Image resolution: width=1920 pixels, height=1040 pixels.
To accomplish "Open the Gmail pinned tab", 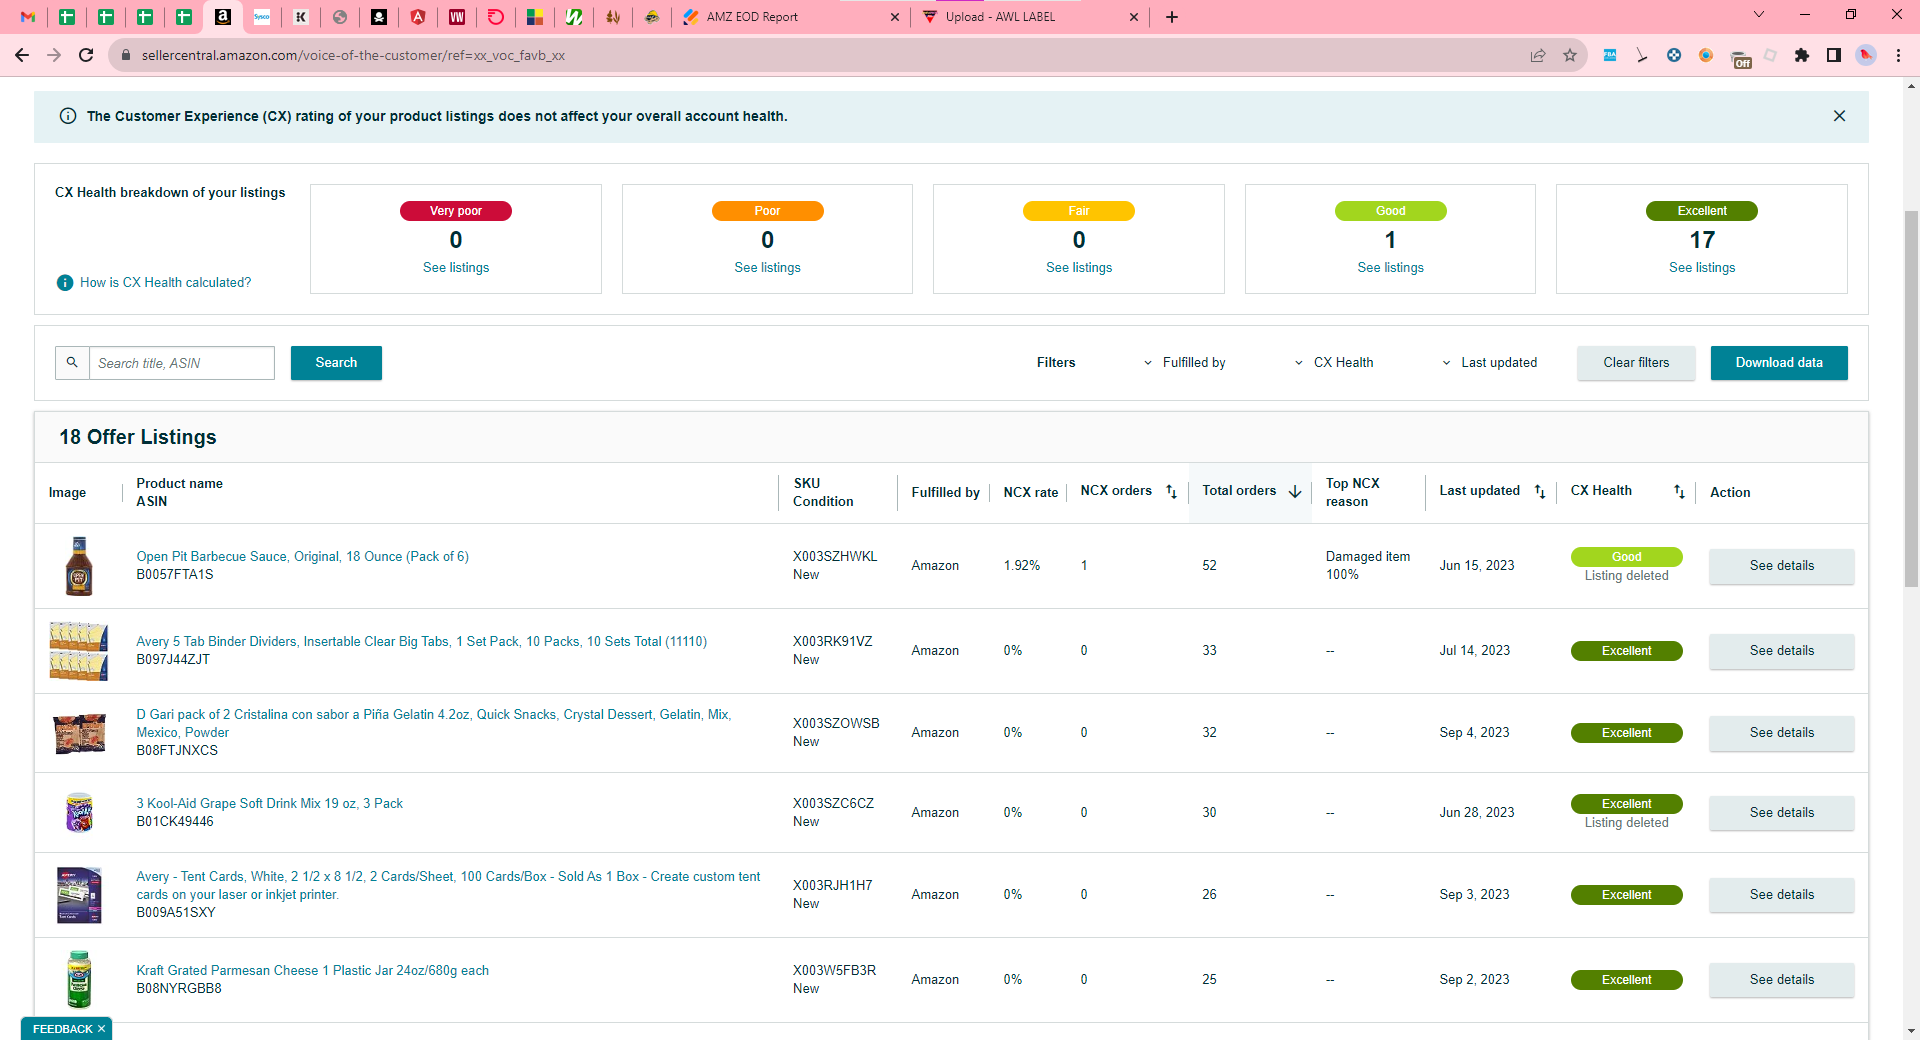I will [x=28, y=17].
